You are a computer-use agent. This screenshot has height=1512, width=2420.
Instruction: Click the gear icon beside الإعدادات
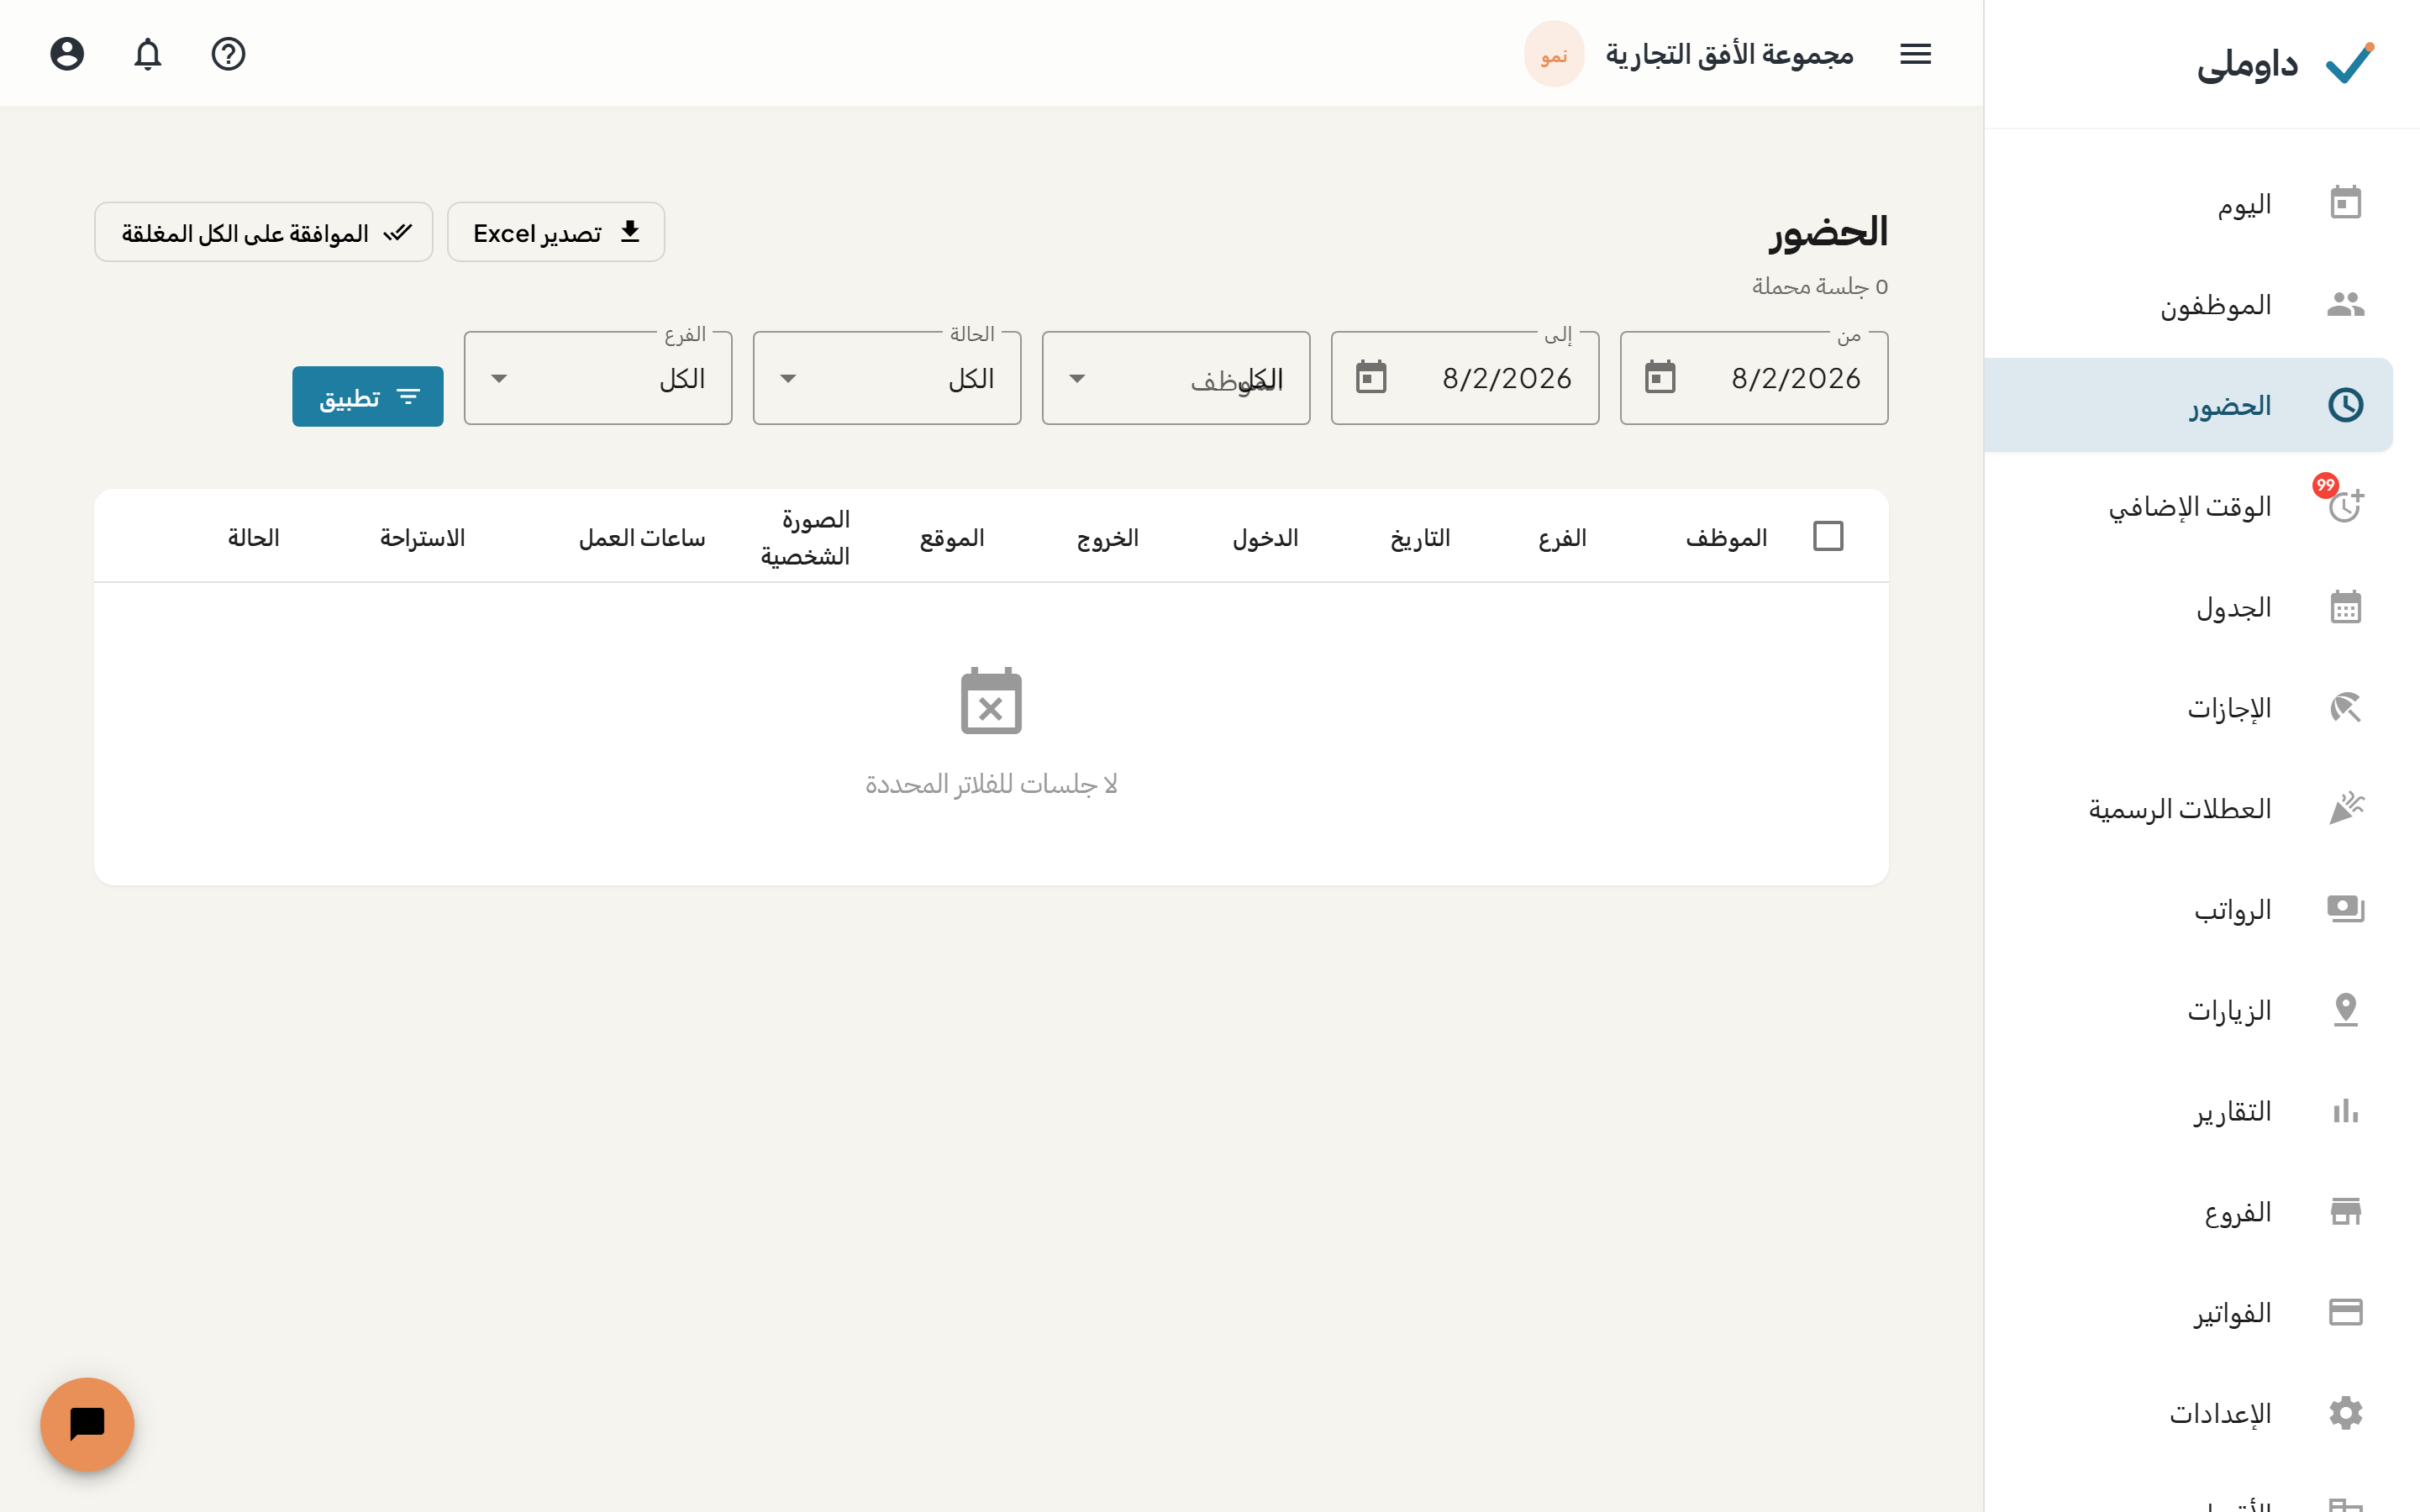2345,1413
